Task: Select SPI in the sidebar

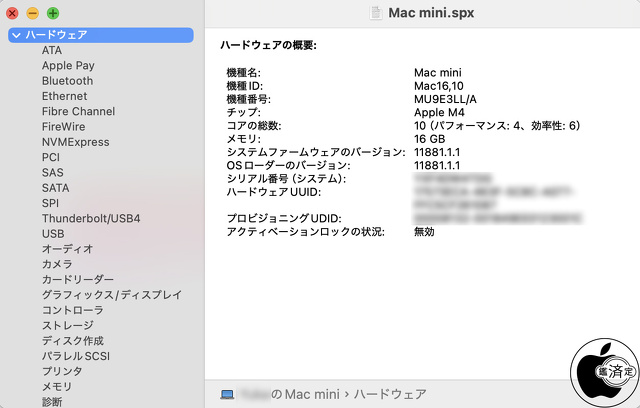Action: [50, 203]
